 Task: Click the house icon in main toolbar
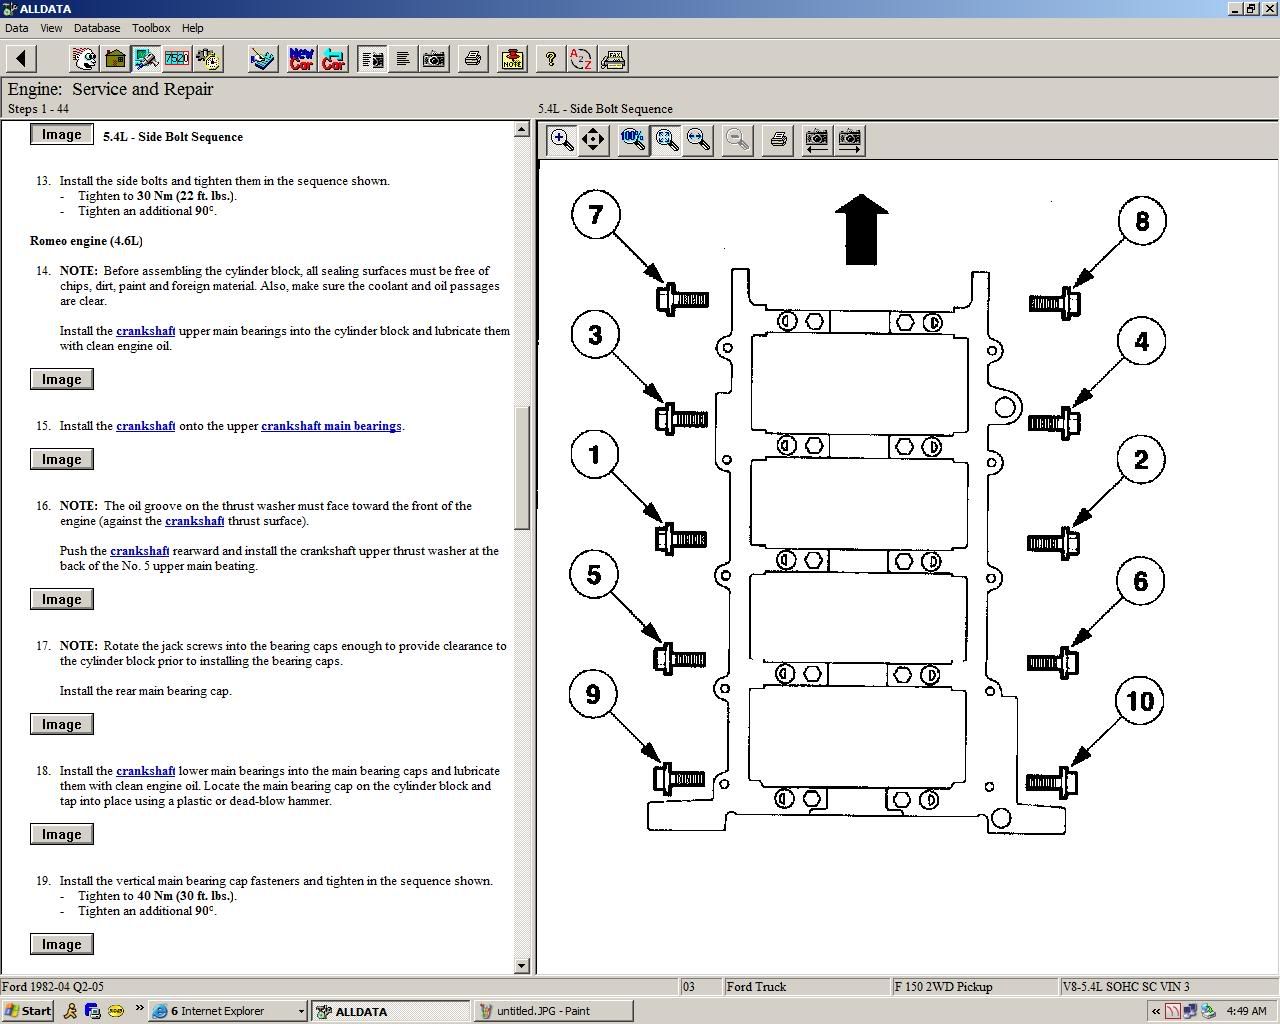click(116, 59)
